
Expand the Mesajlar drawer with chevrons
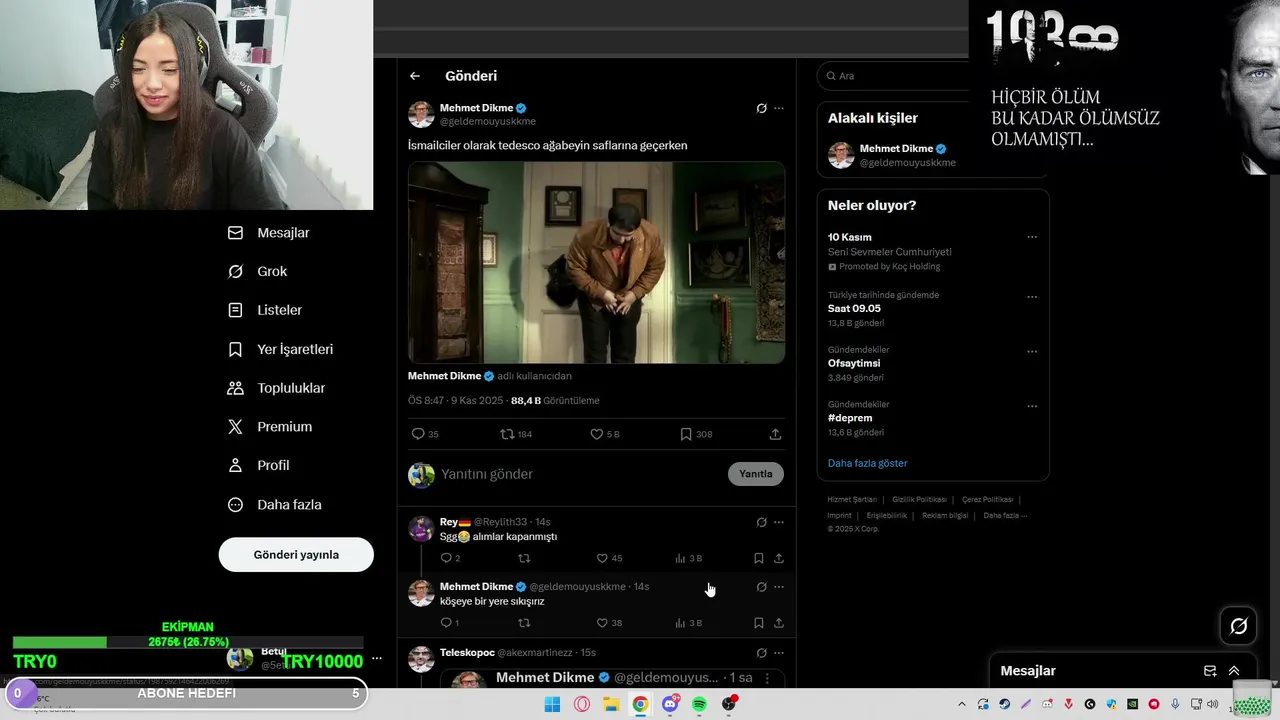(1234, 671)
